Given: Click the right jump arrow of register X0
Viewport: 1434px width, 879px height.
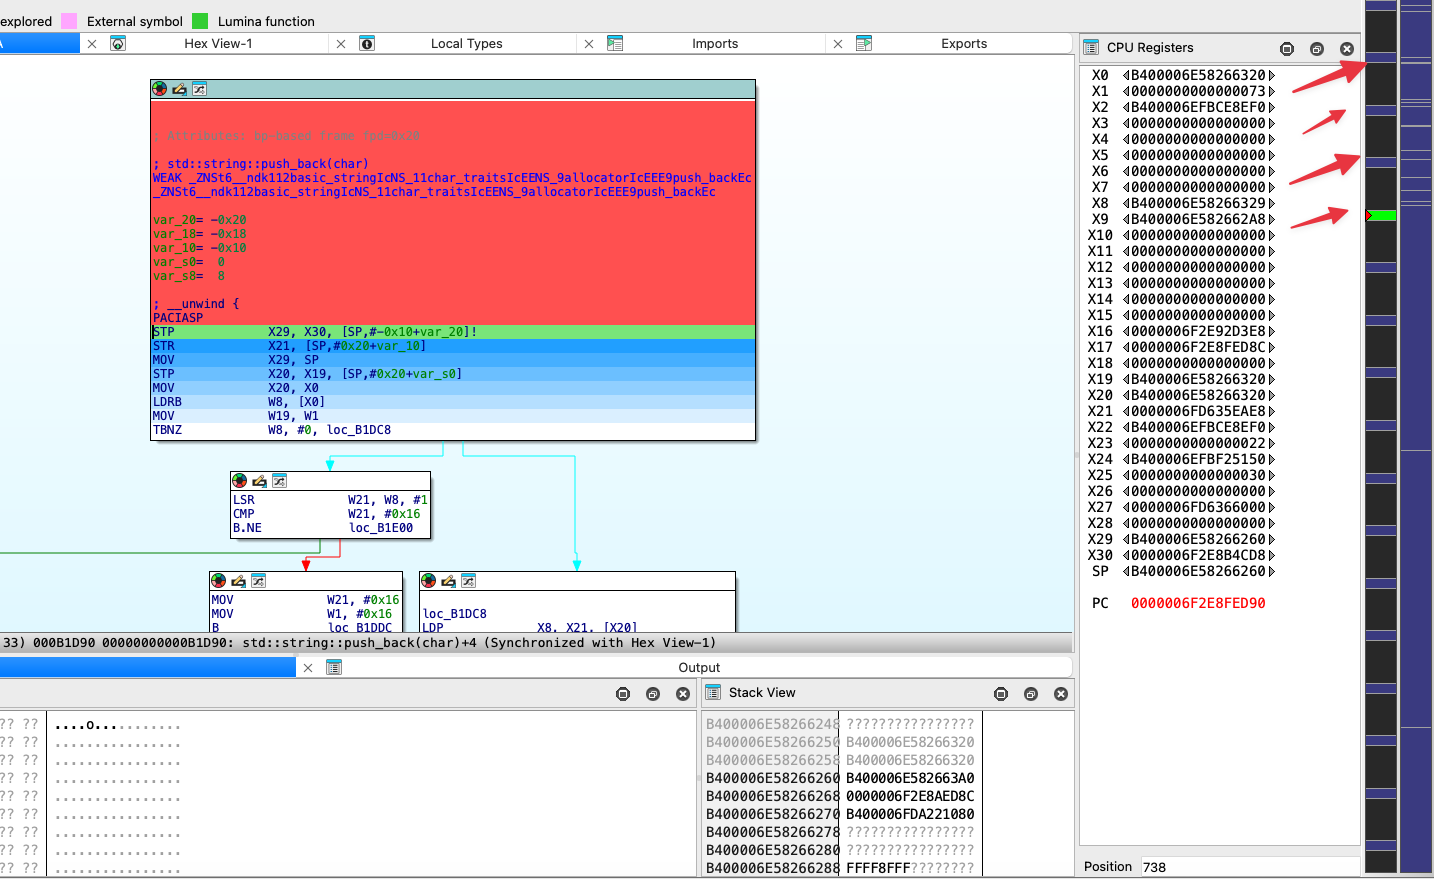Looking at the screenshot, I should point(1272,76).
